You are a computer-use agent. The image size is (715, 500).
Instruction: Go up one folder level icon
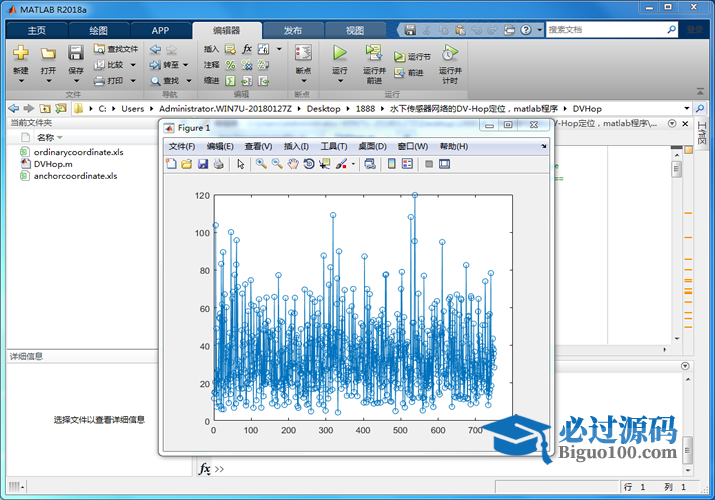click(x=45, y=108)
